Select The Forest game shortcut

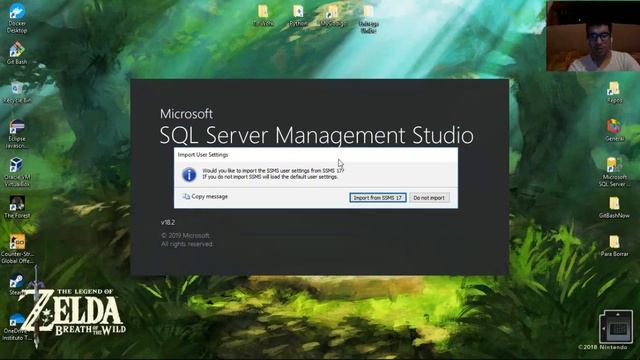coord(17,207)
